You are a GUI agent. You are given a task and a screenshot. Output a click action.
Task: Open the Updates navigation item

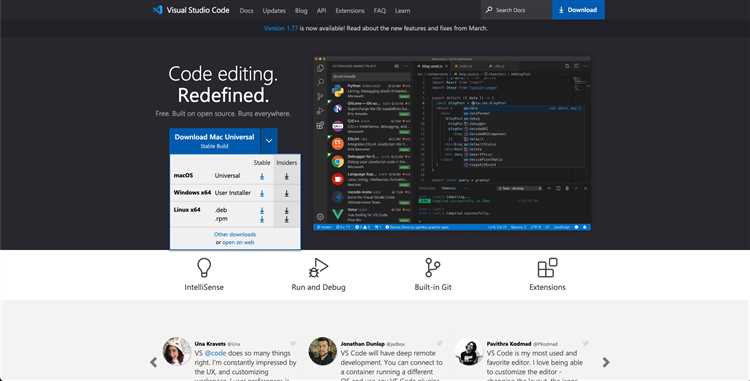coord(274,11)
